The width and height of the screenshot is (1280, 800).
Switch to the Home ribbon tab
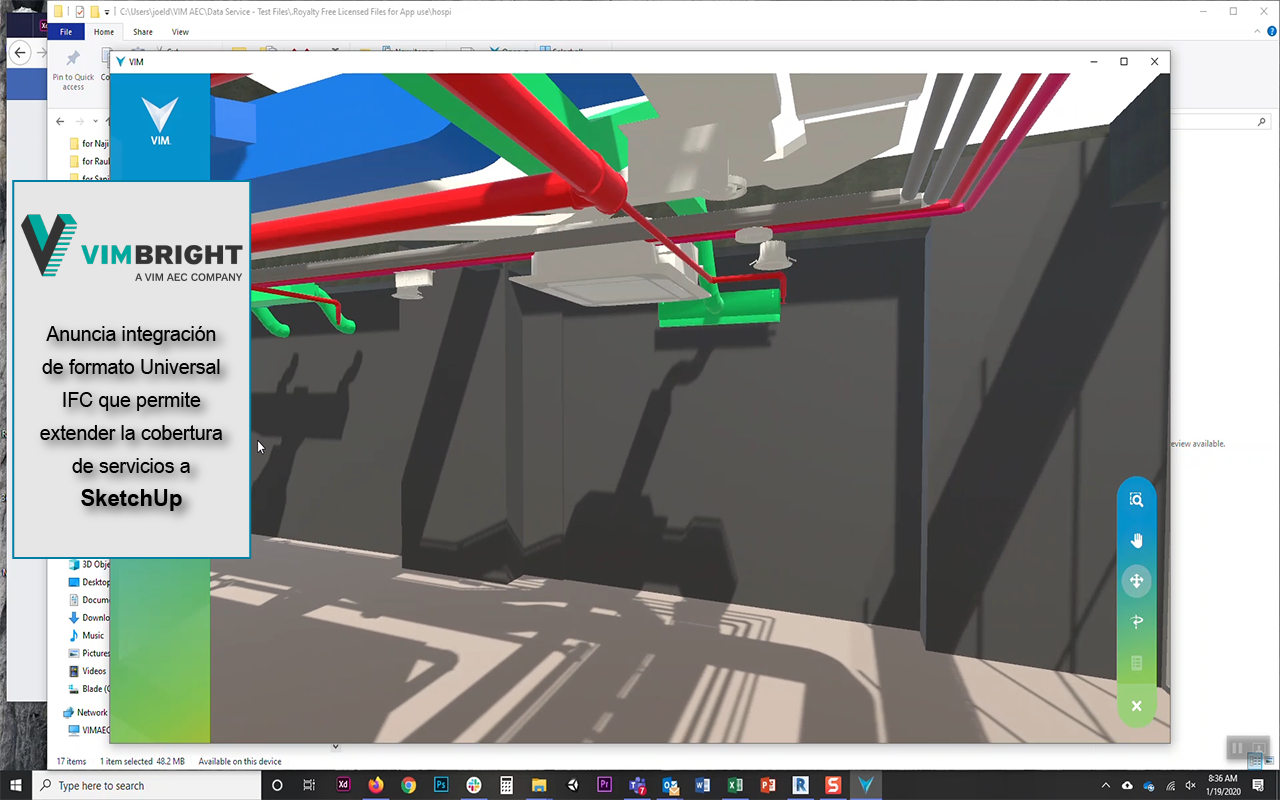pos(104,32)
